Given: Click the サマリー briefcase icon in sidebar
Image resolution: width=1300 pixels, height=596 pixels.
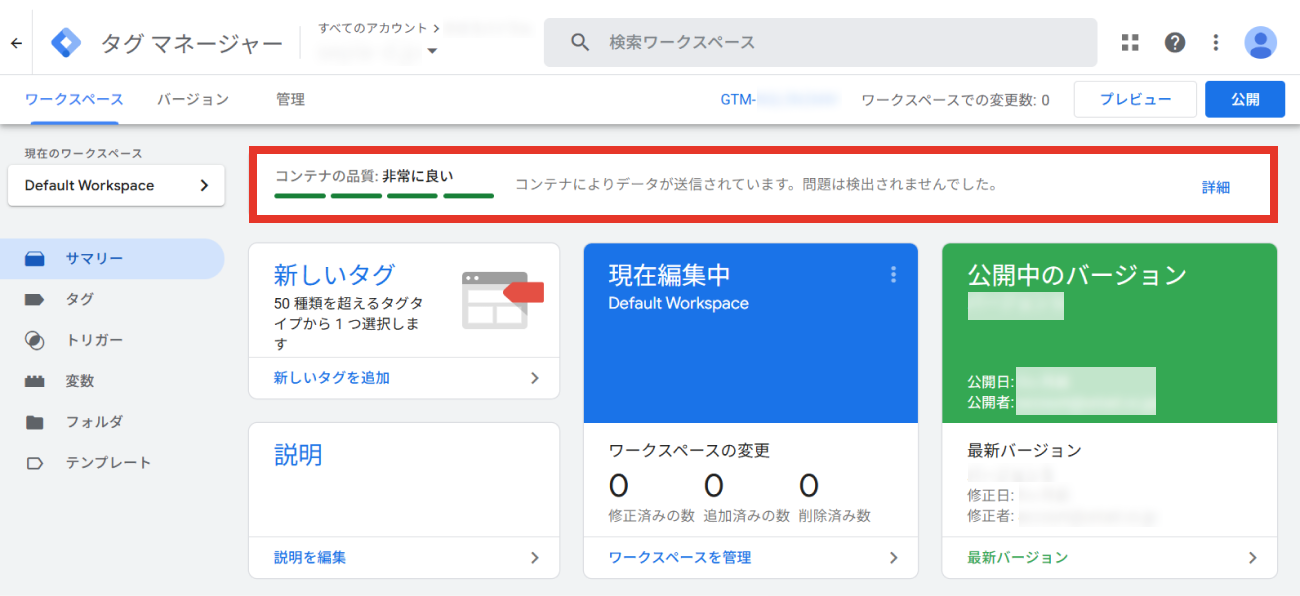Looking at the screenshot, I should [35, 258].
